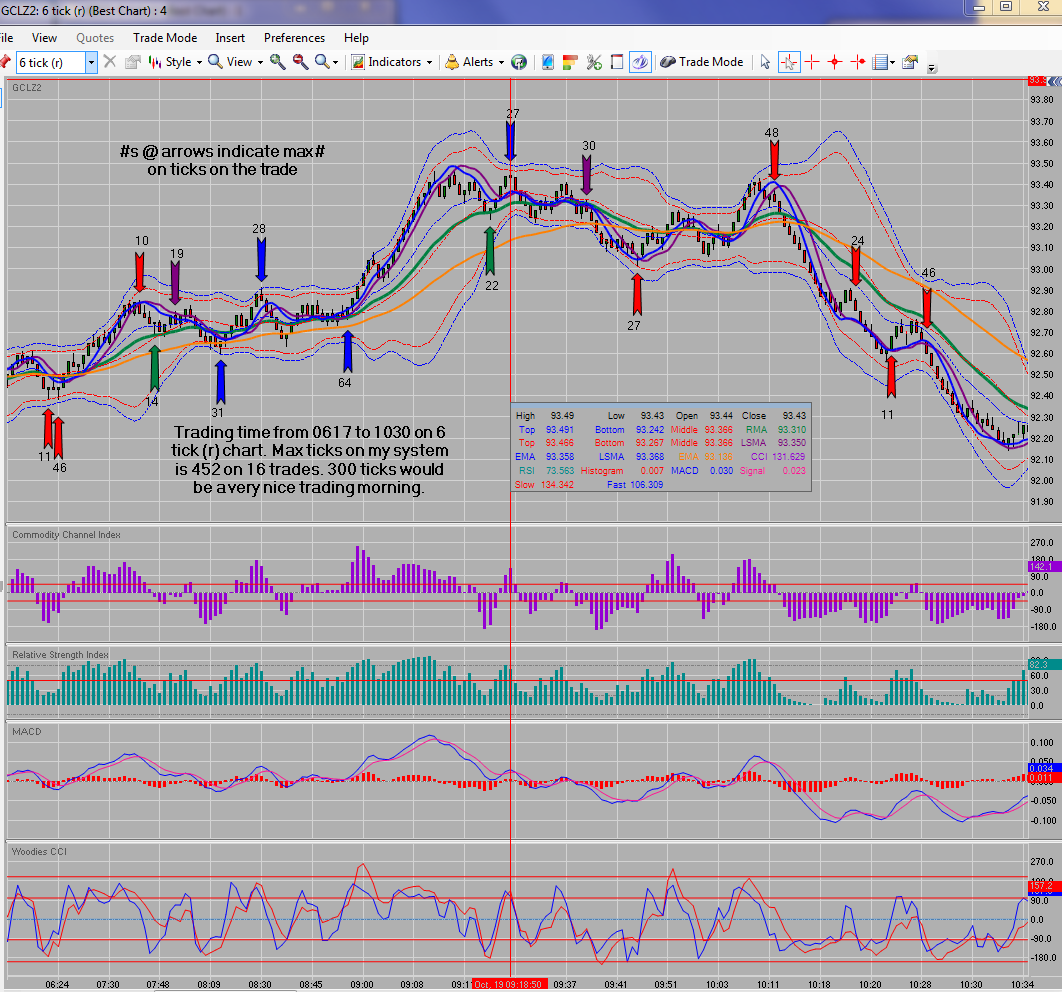1062x992 pixels.
Task: Click the Relative Strength Index panel label
Action: tap(60, 654)
